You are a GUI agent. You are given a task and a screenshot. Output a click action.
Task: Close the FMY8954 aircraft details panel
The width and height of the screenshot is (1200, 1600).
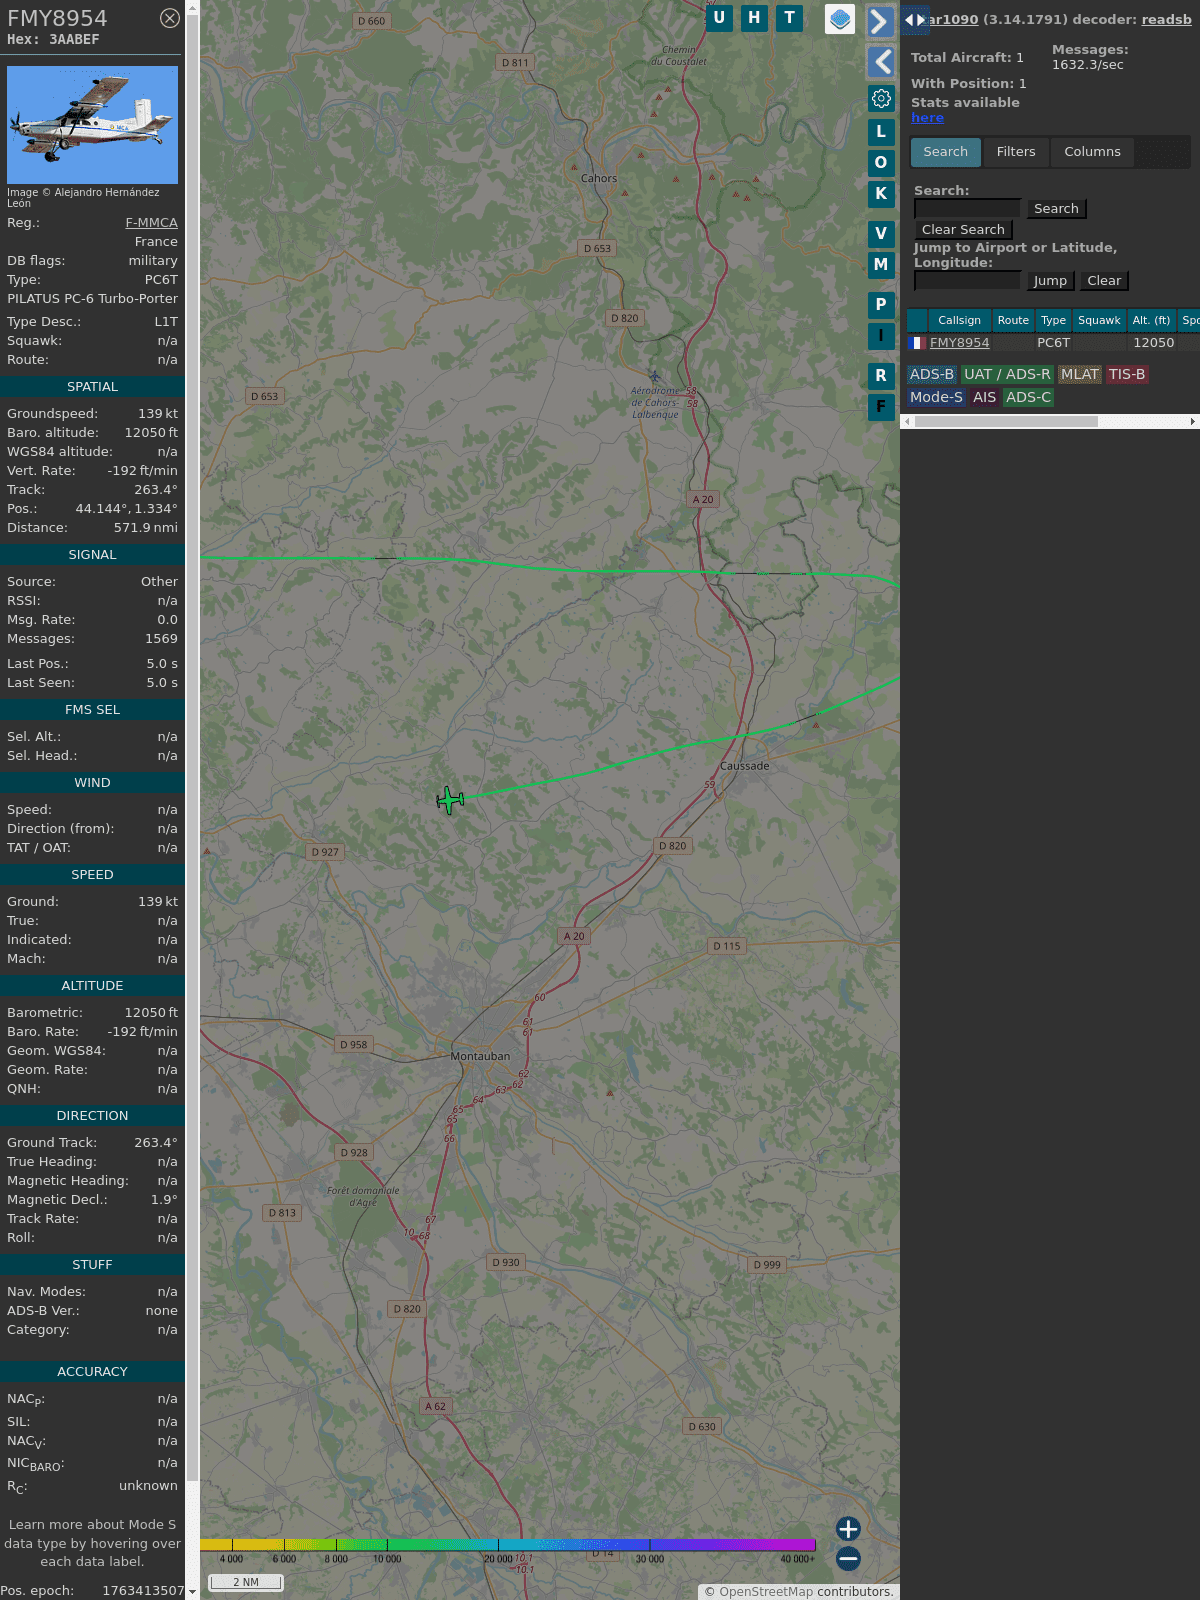(170, 18)
